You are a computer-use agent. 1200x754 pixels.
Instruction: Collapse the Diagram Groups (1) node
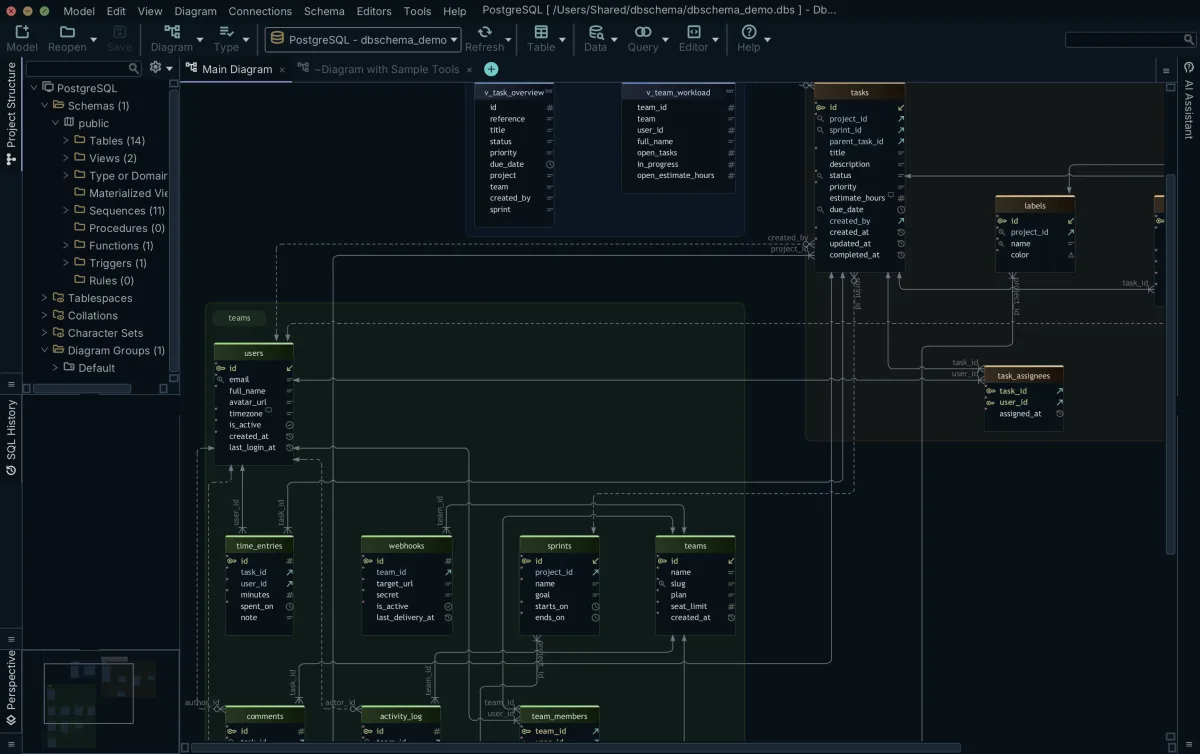pos(44,350)
